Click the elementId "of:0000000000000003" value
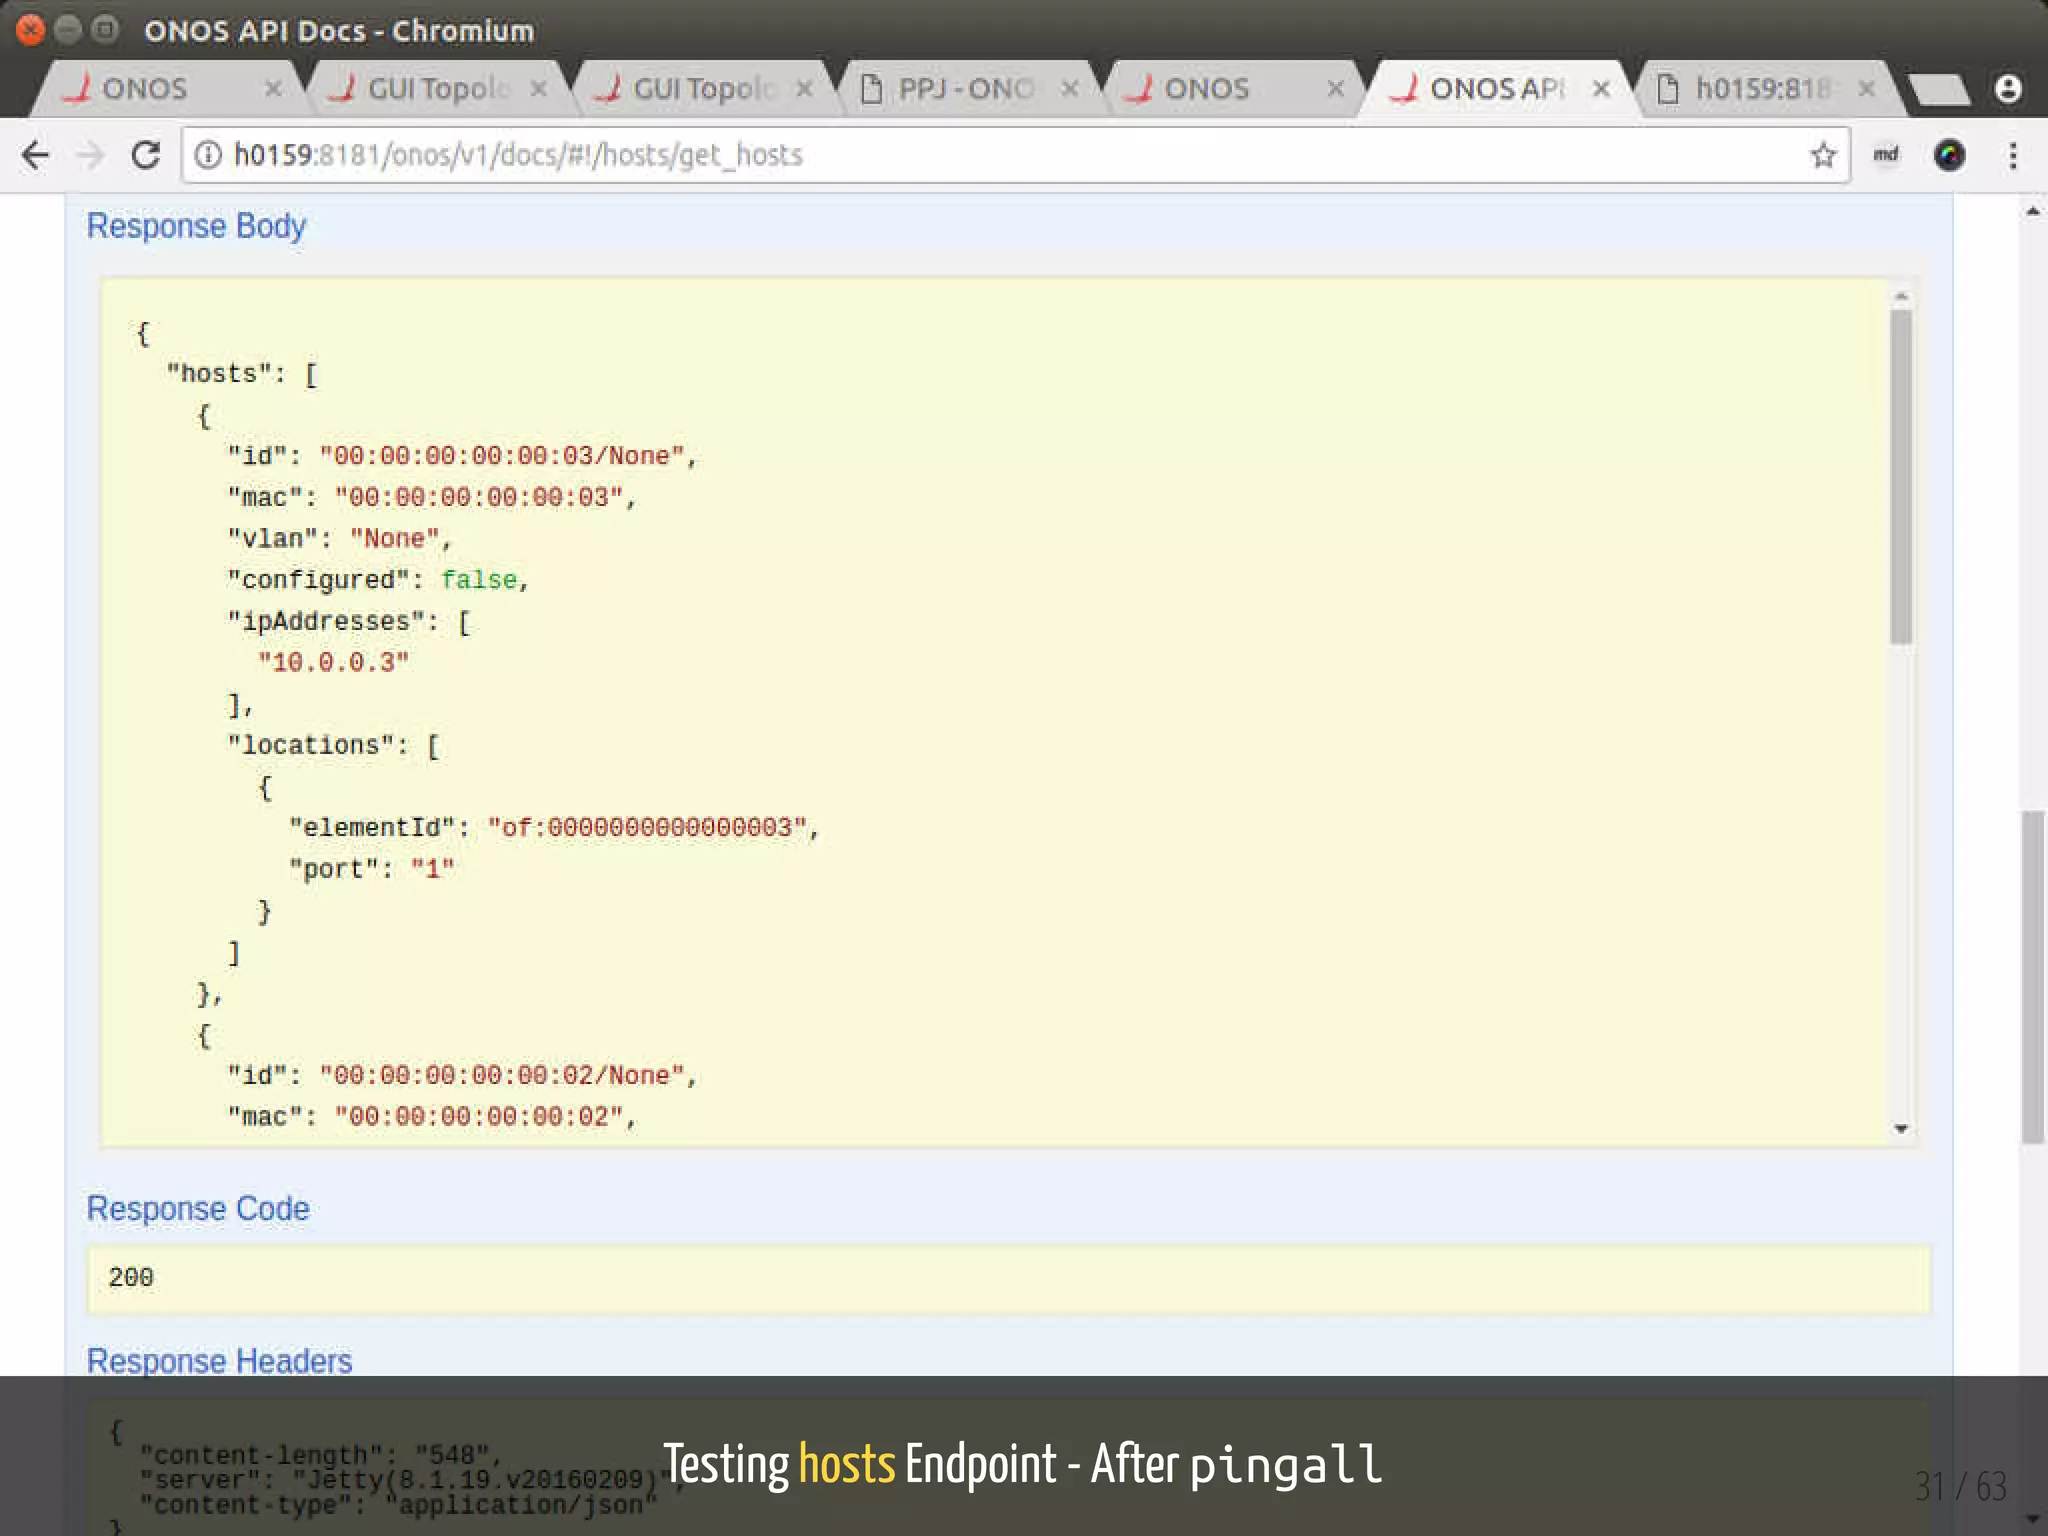Screen dimensions: 2048x1536 (647, 827)
